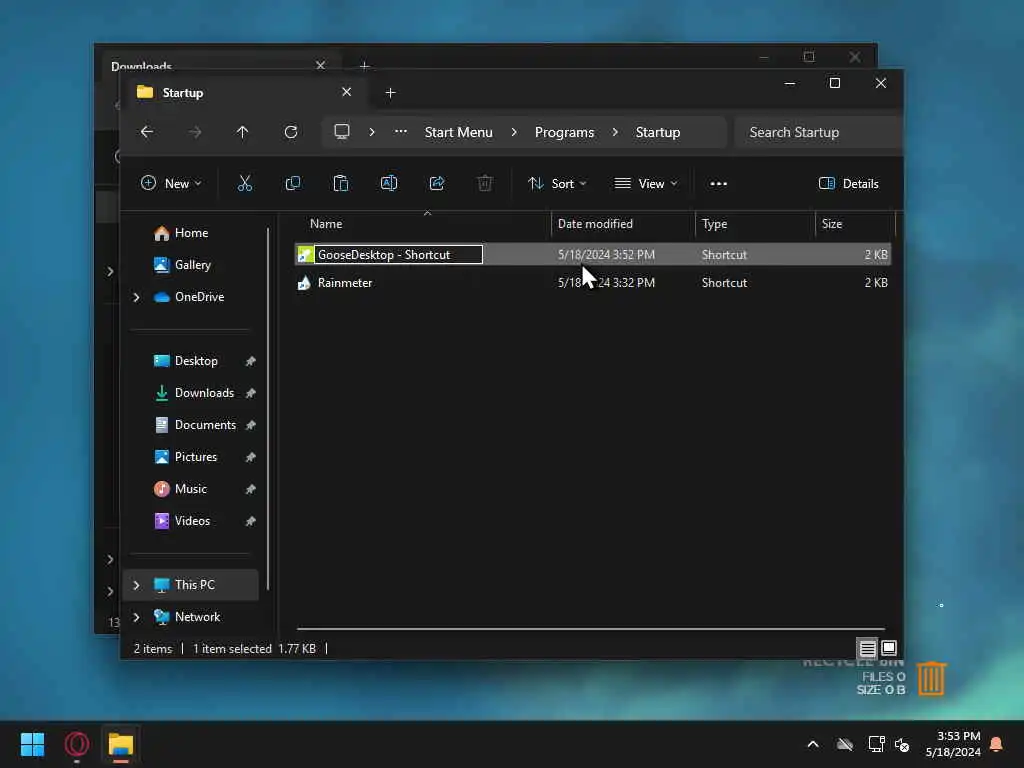Switch to details list view icon
The height and width of the screenshot is (768, 1024).
tap(867, 648)
